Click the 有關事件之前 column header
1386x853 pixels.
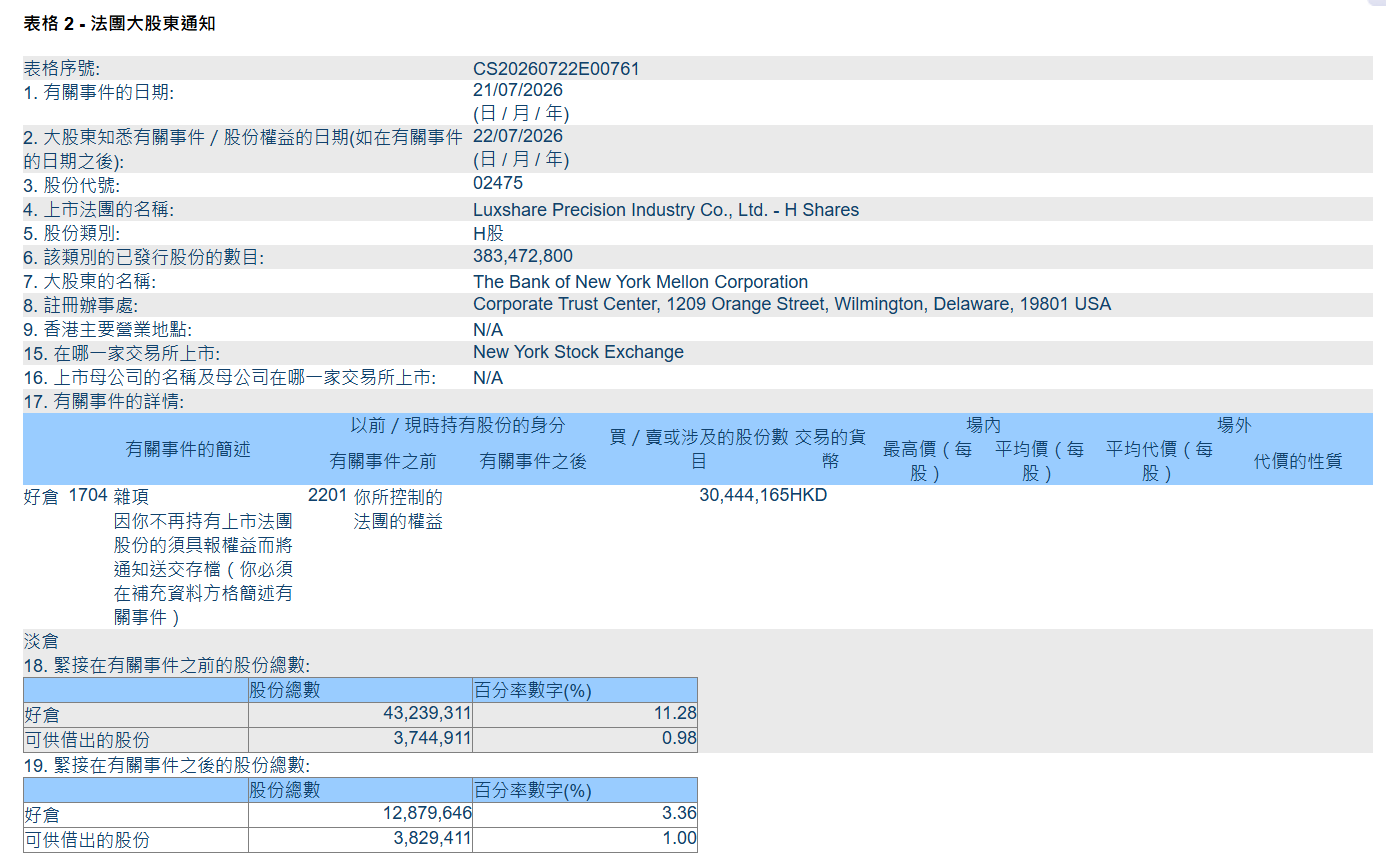[383, 461]
